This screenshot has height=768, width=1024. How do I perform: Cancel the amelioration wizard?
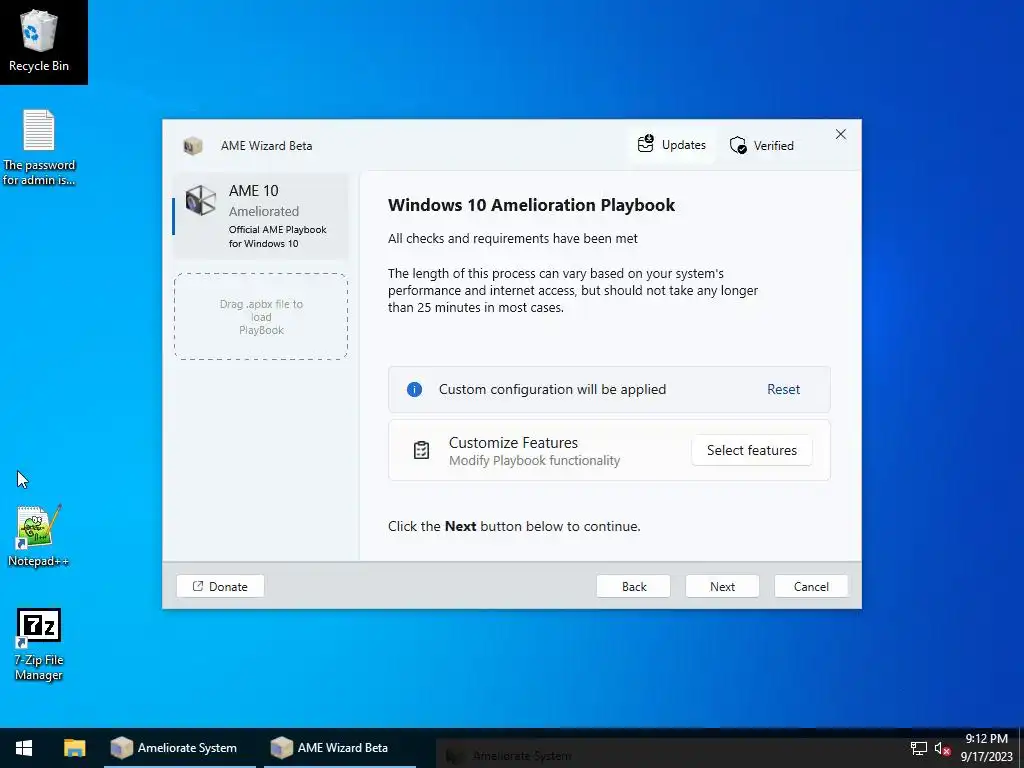click(x=811, y=586)
